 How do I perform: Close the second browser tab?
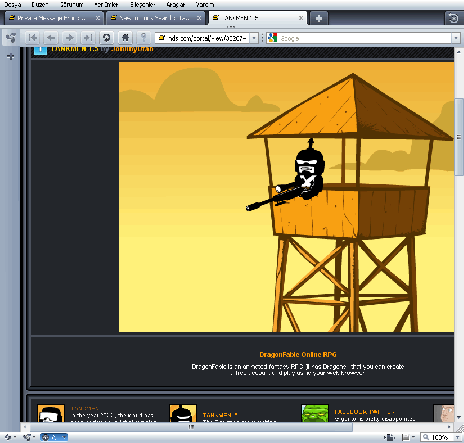pos(199,18)
